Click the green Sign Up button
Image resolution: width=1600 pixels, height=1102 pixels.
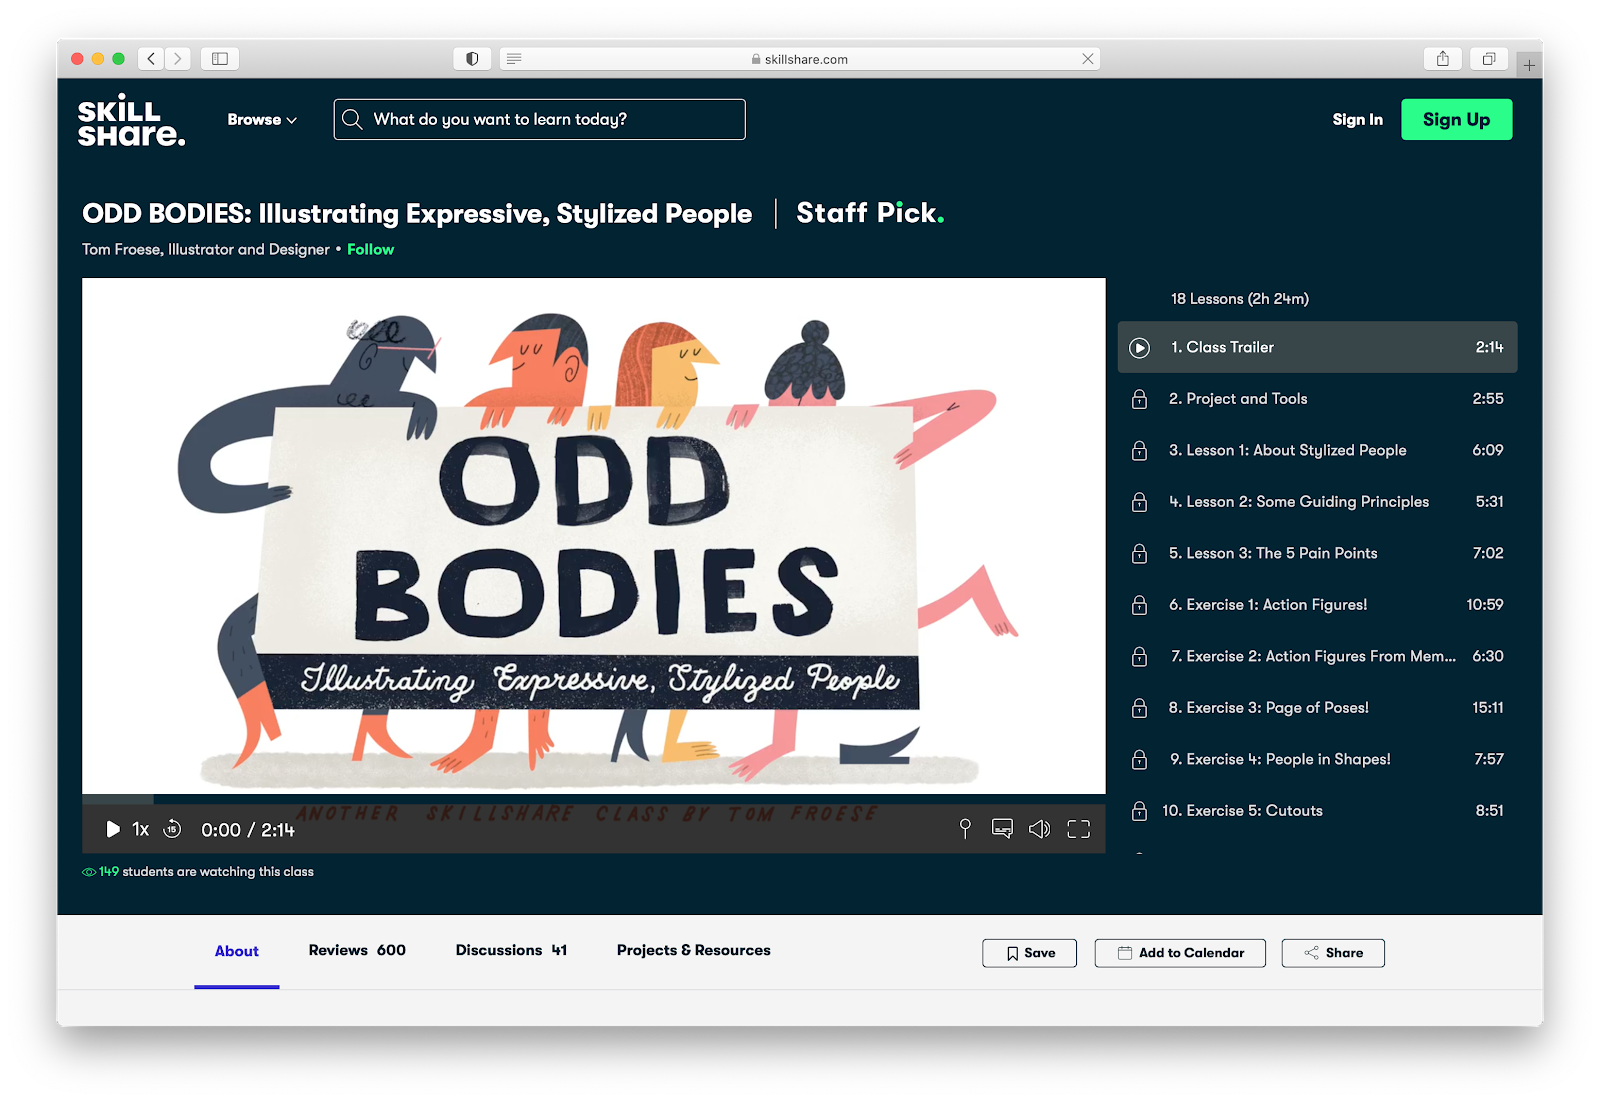1456,119
